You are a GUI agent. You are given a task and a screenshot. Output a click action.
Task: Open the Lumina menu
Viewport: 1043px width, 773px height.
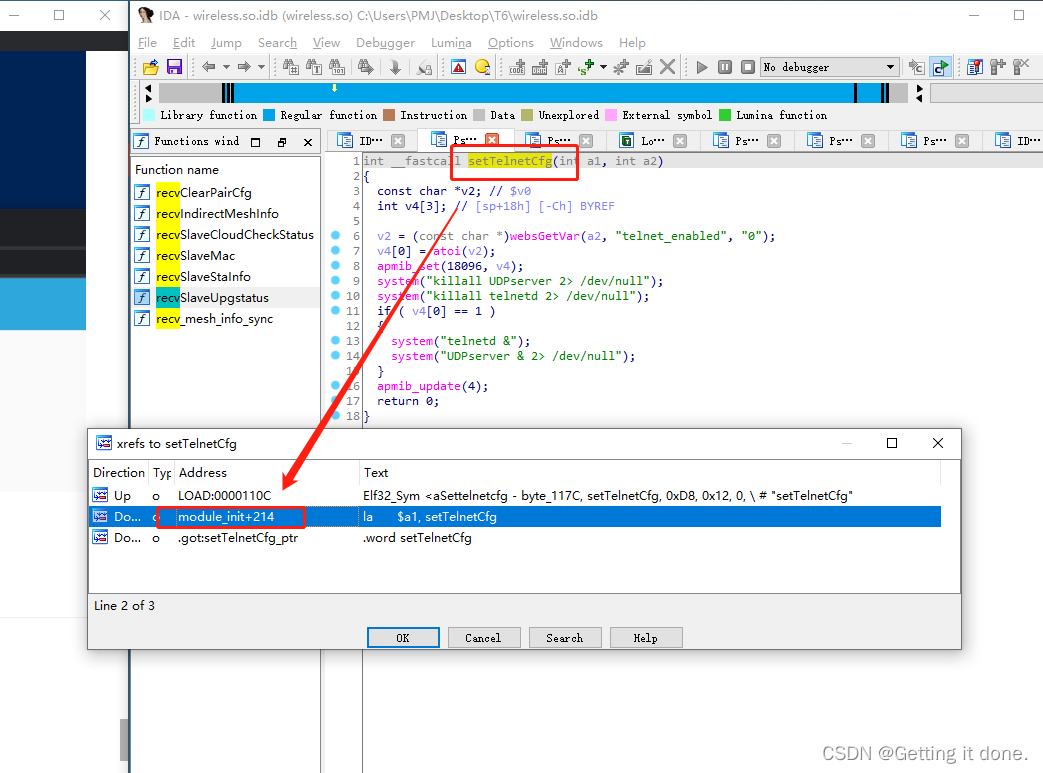451,43
